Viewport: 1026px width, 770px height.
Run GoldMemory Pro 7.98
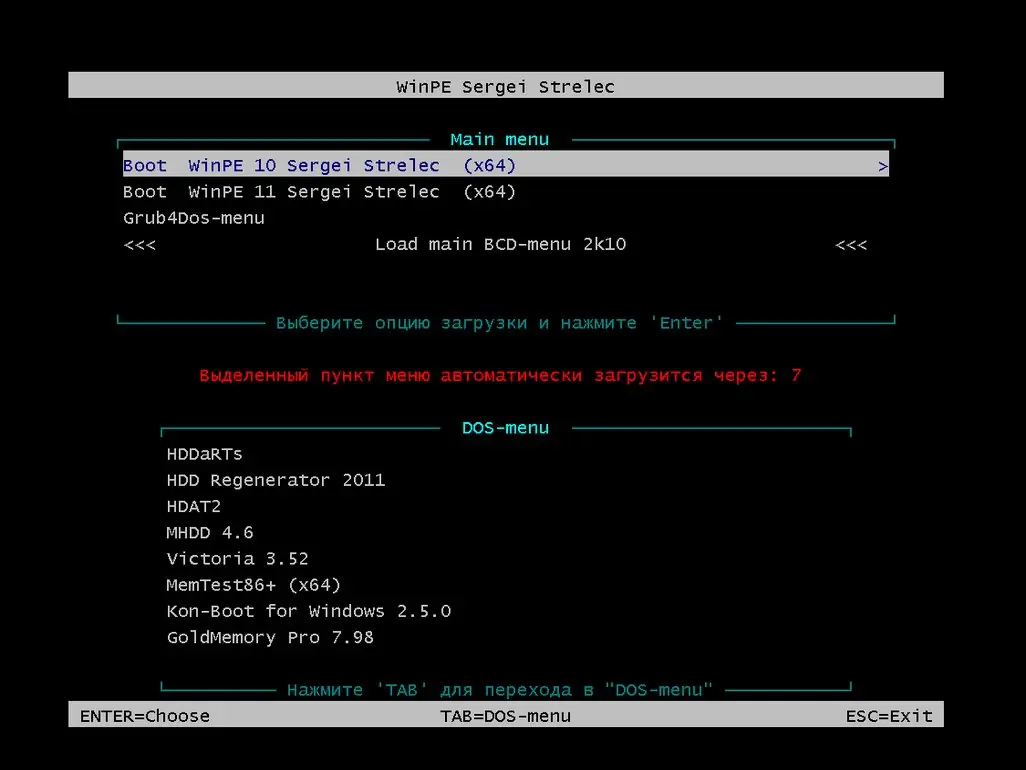click(x=270, y=637)
